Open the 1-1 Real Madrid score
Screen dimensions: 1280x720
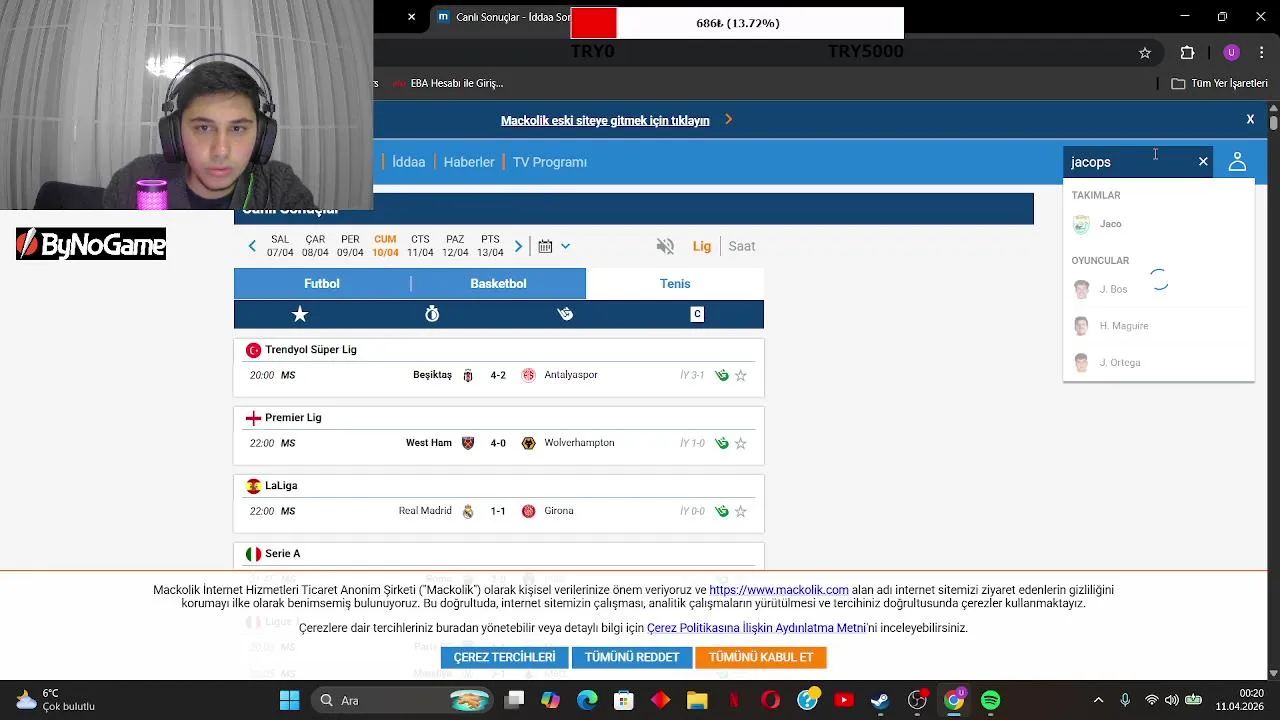point(498,511)
